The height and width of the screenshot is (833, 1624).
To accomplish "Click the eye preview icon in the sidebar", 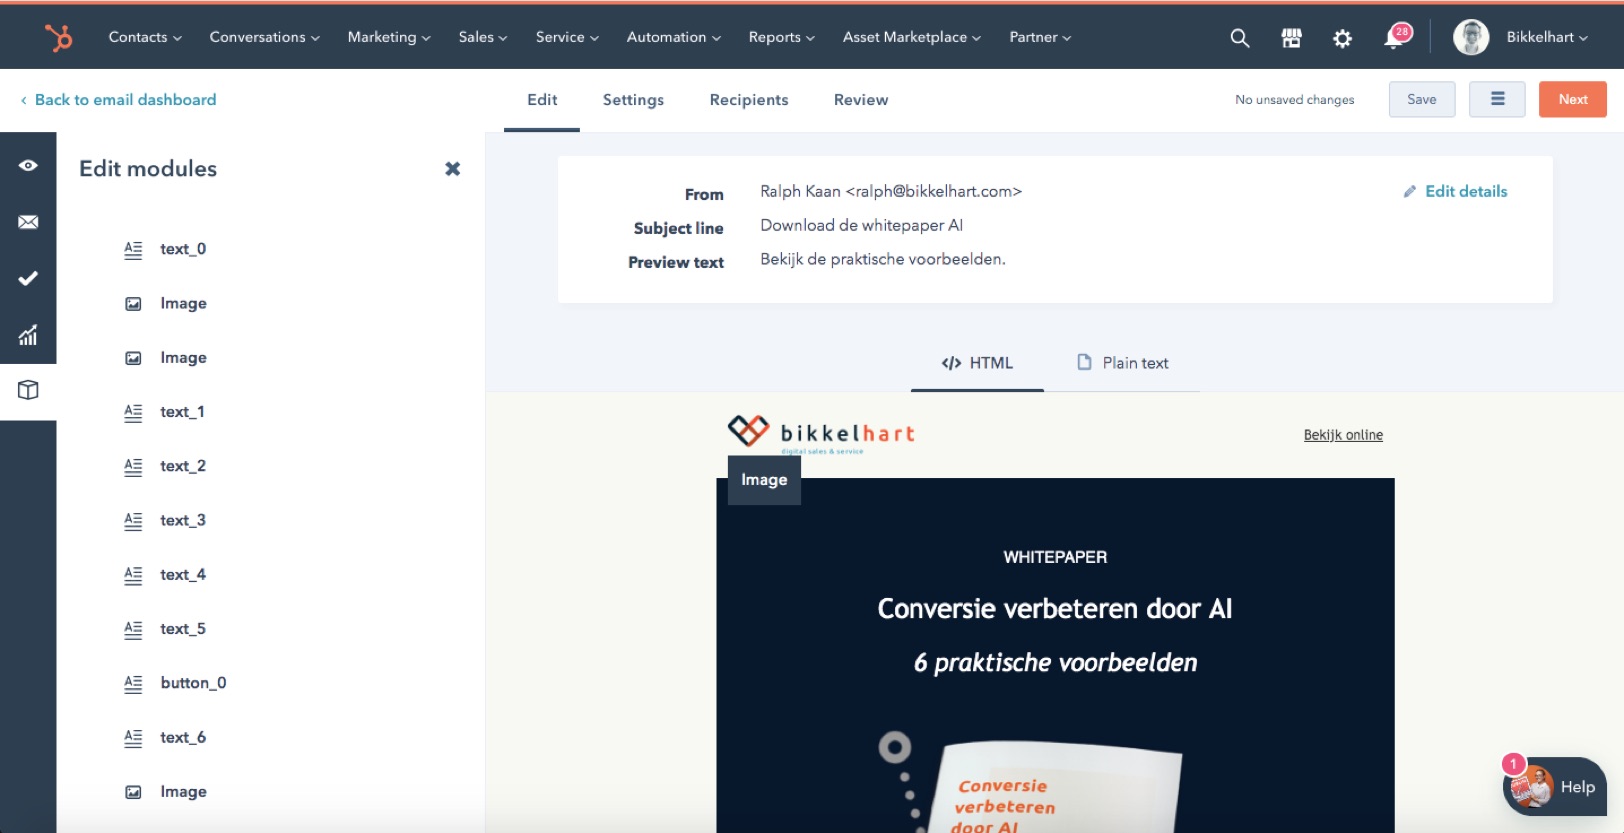I will [x=28, y=165].
